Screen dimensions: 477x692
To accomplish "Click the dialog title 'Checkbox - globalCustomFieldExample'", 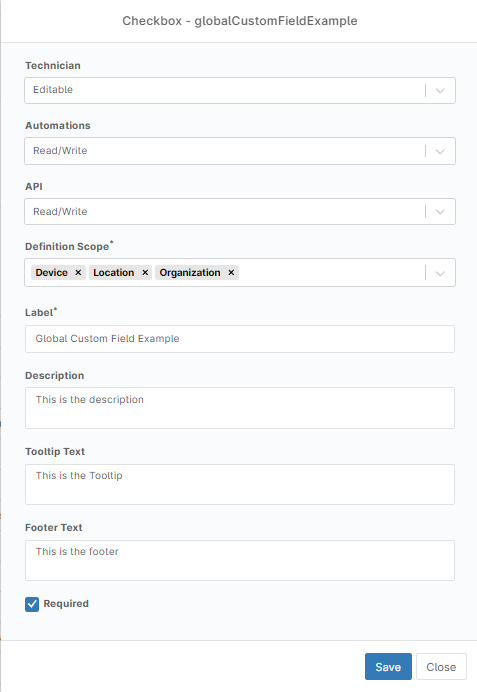I will point(240,21).
